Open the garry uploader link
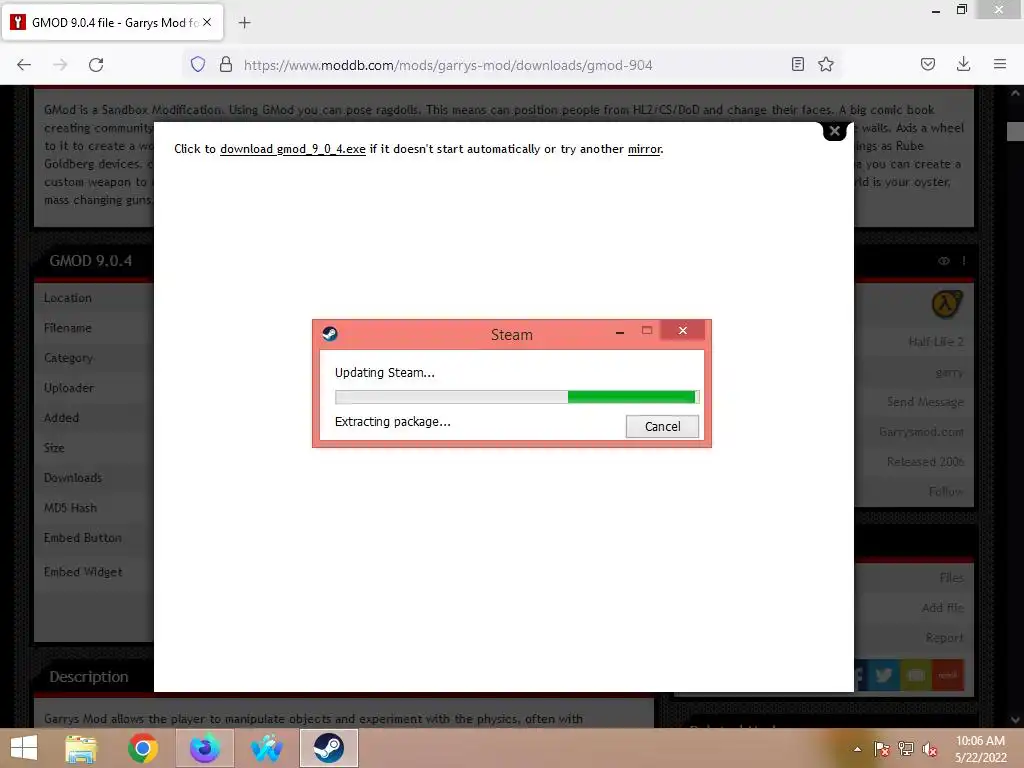Viewport: 1024px width, 768px height. pos(949,372)
